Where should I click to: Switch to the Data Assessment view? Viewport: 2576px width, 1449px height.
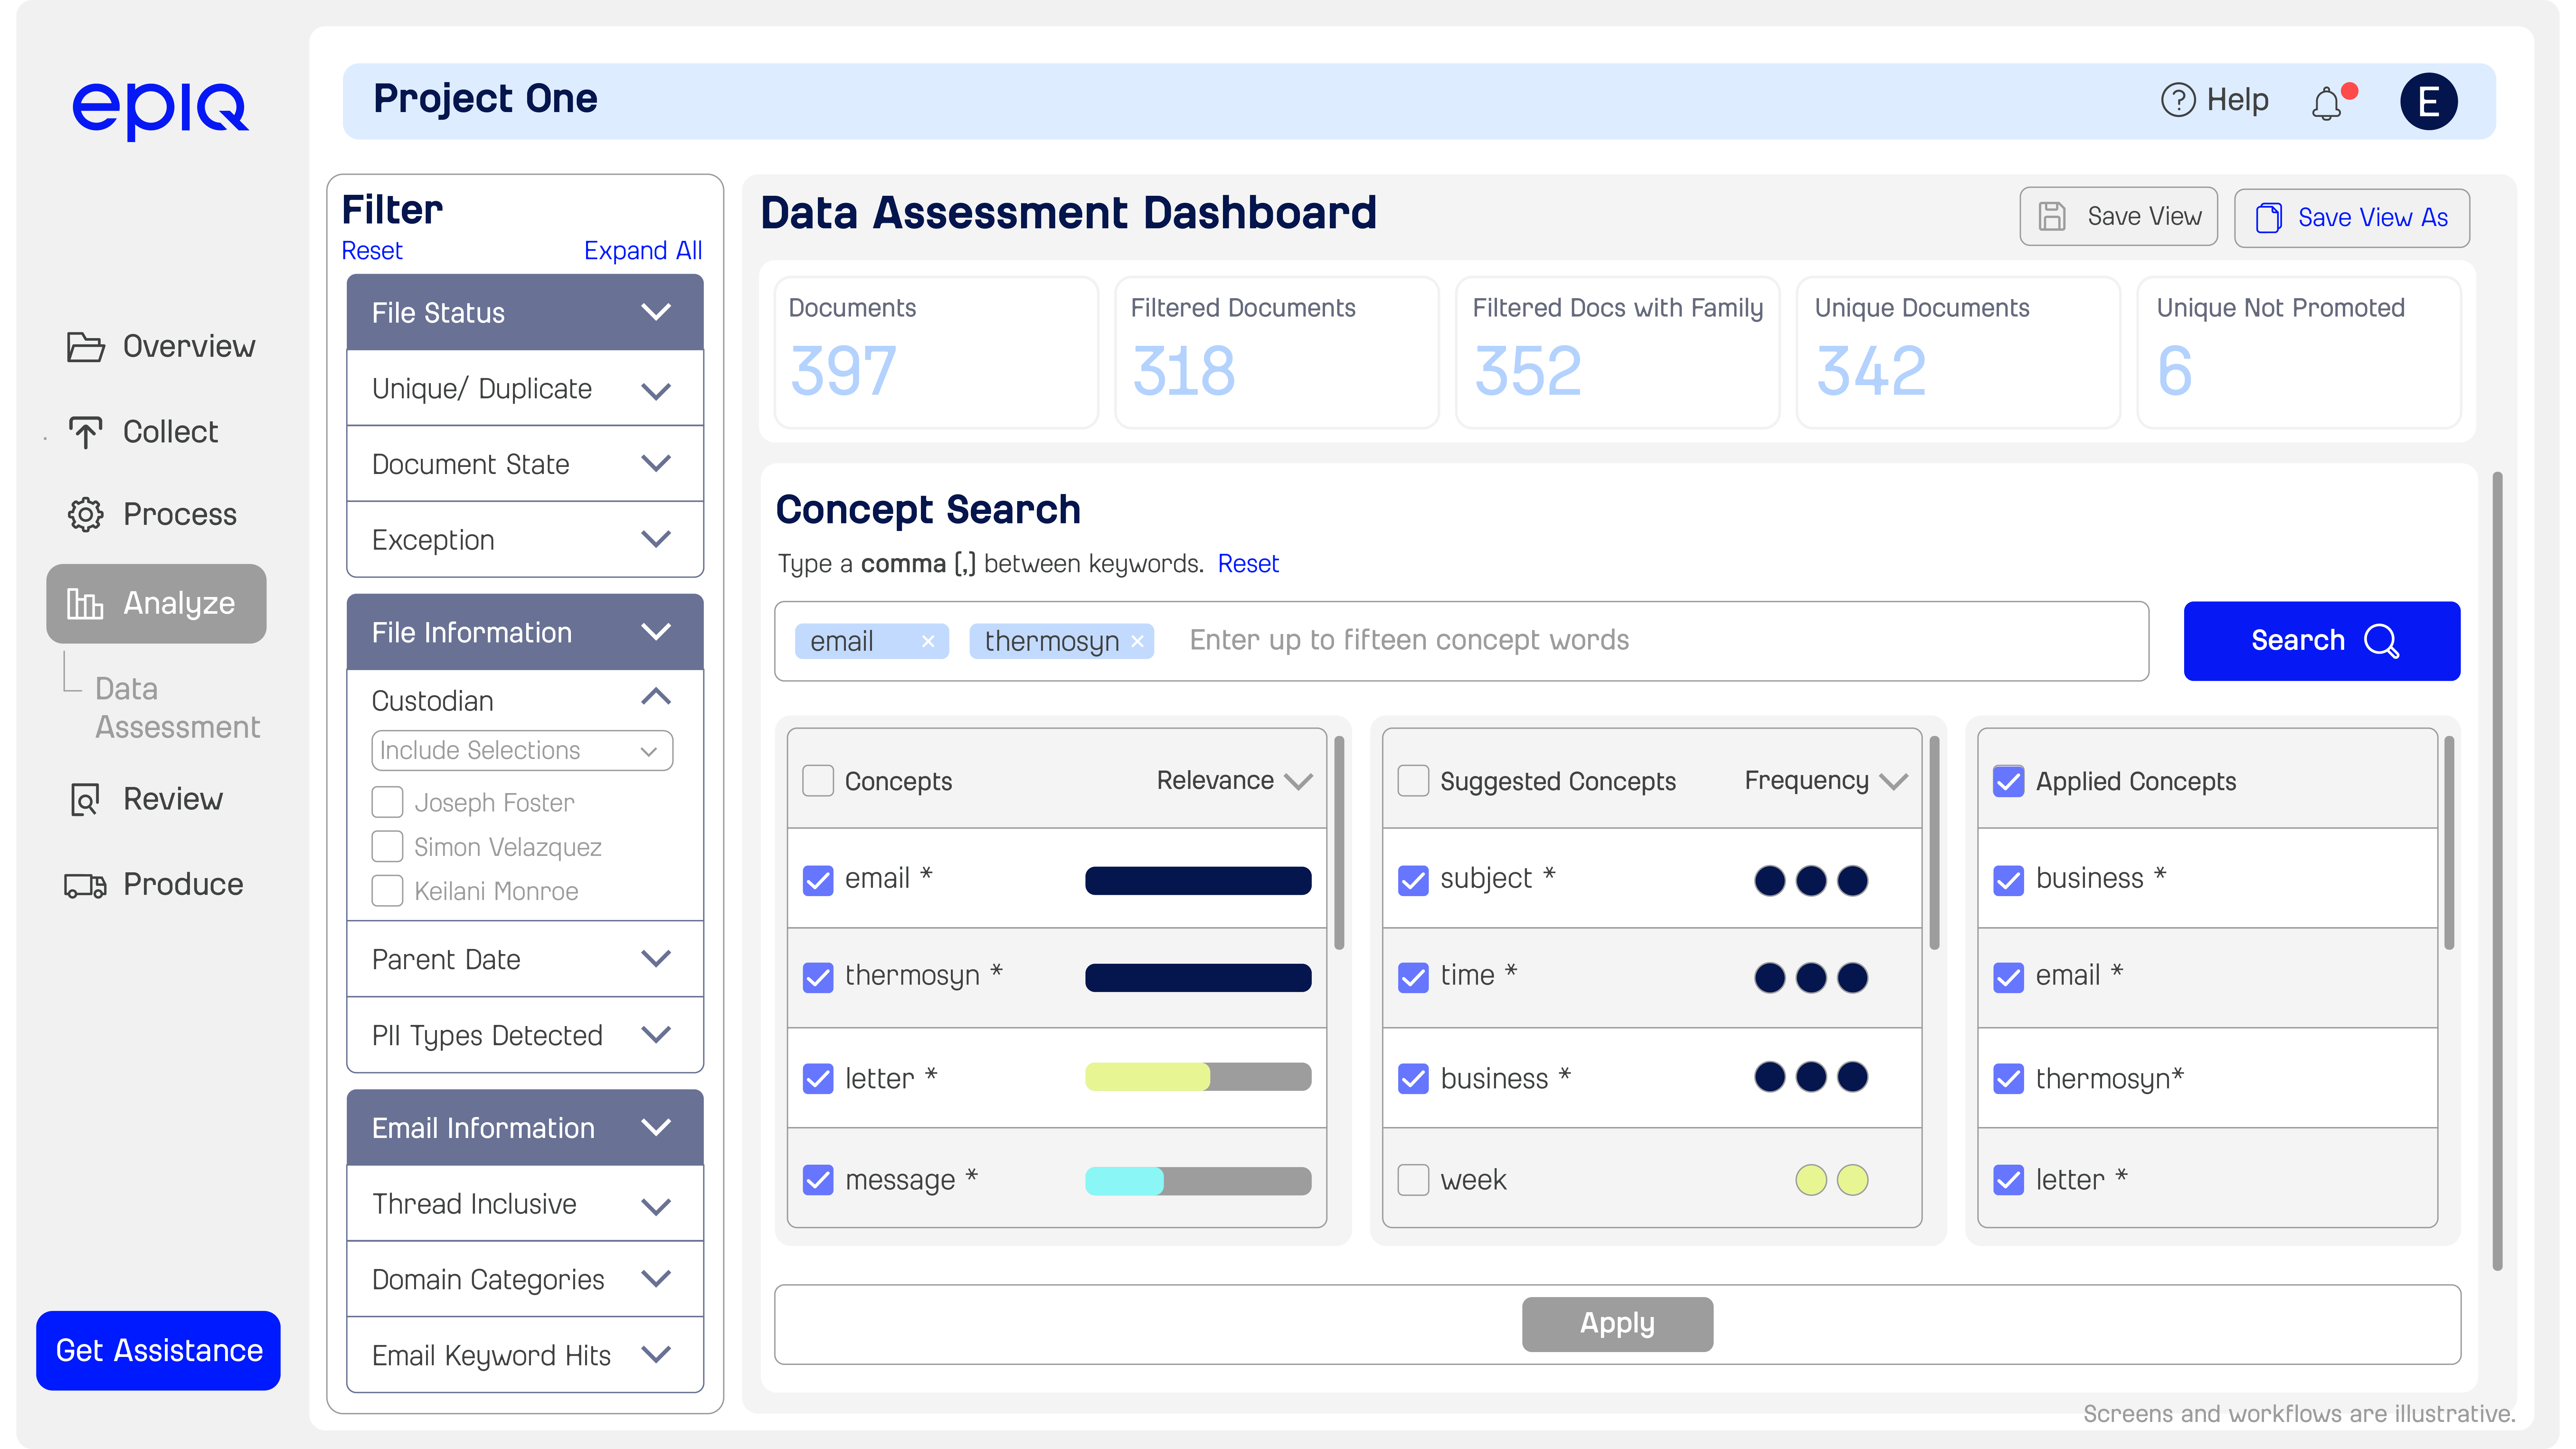click(178, 707)
